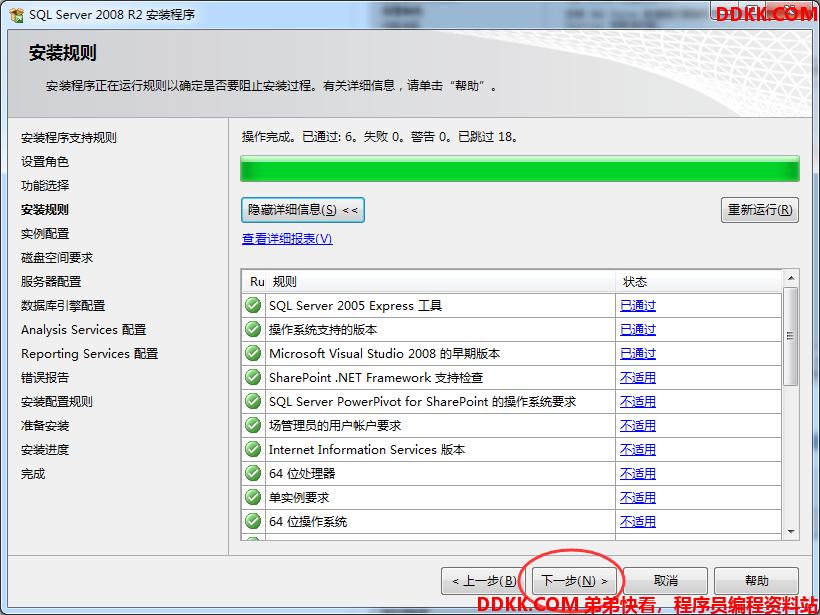820x615 pixels.
Task: Click check icon for 单实例要求
Action: click(253, 497)
